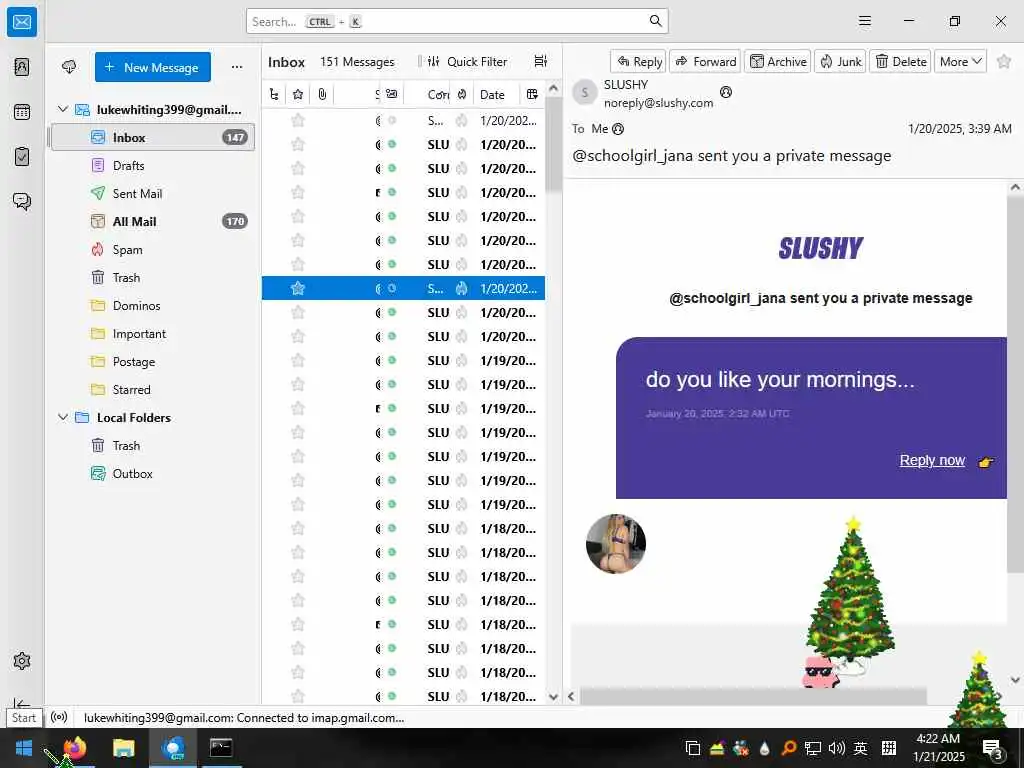Click the Reply button
The width and height of the screenshot is (1024, 768).
[x=639, y=61]
